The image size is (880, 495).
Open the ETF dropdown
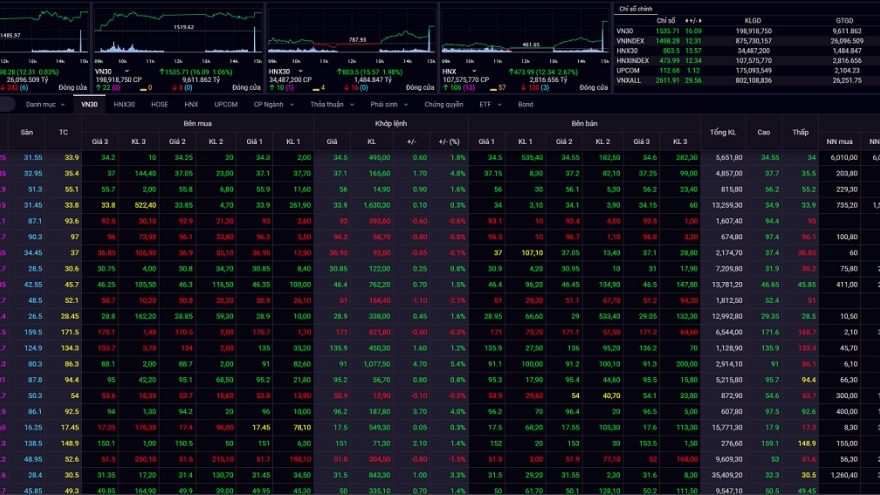pyautogui.click(x=488, y=104)
